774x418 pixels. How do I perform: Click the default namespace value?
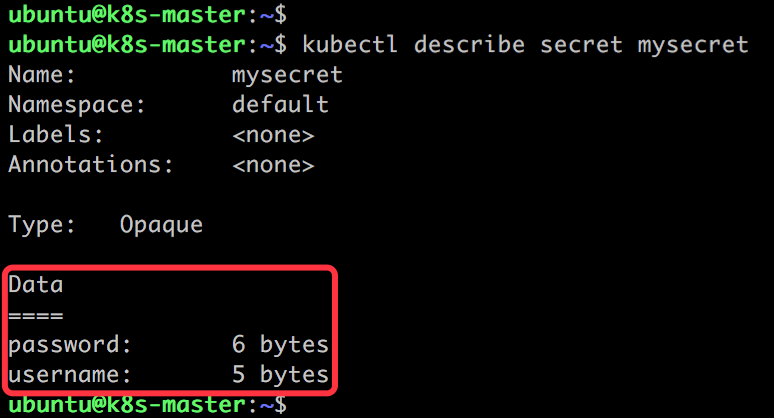click(x=280, y=105)
